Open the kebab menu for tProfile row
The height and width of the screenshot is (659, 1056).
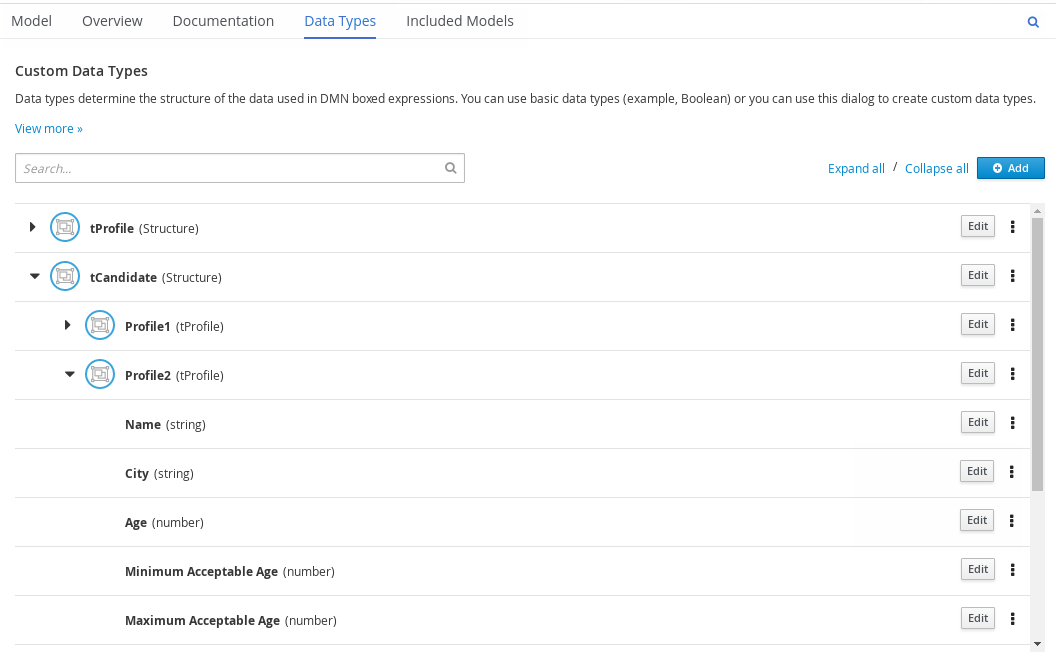tap(1012, 227)
